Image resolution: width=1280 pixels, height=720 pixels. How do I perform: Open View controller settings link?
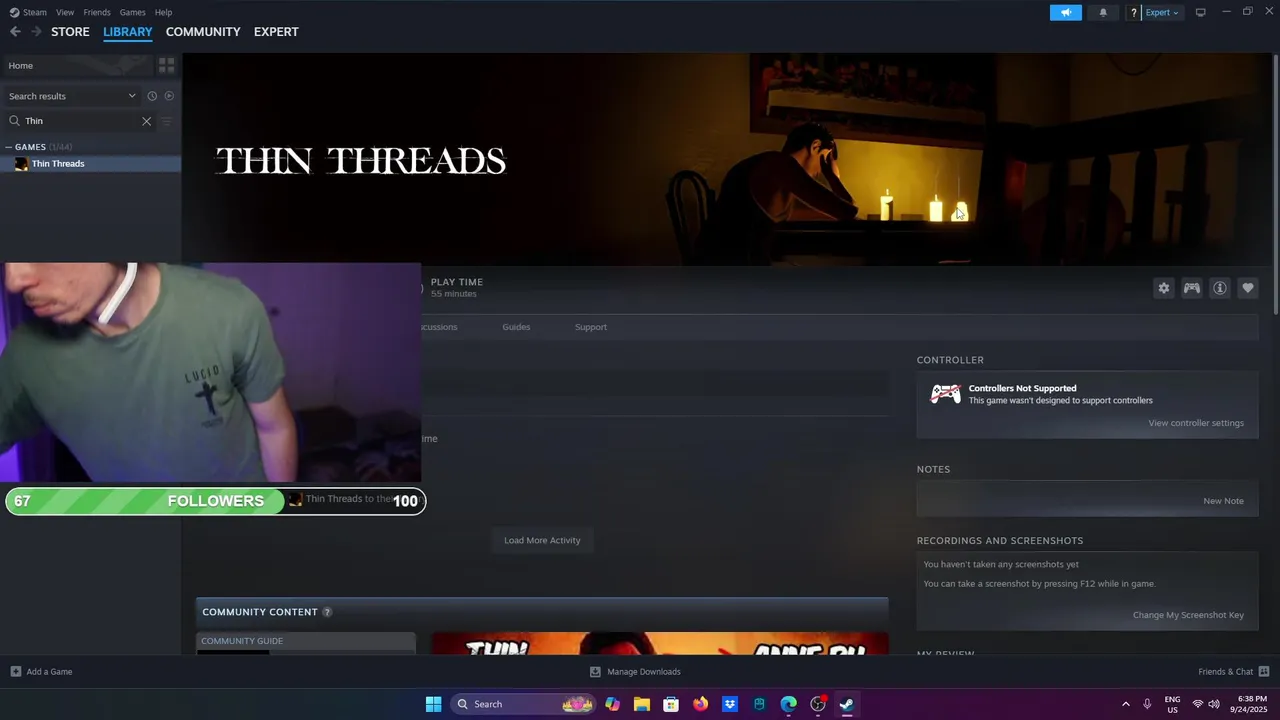click(x=1196, y=423)
